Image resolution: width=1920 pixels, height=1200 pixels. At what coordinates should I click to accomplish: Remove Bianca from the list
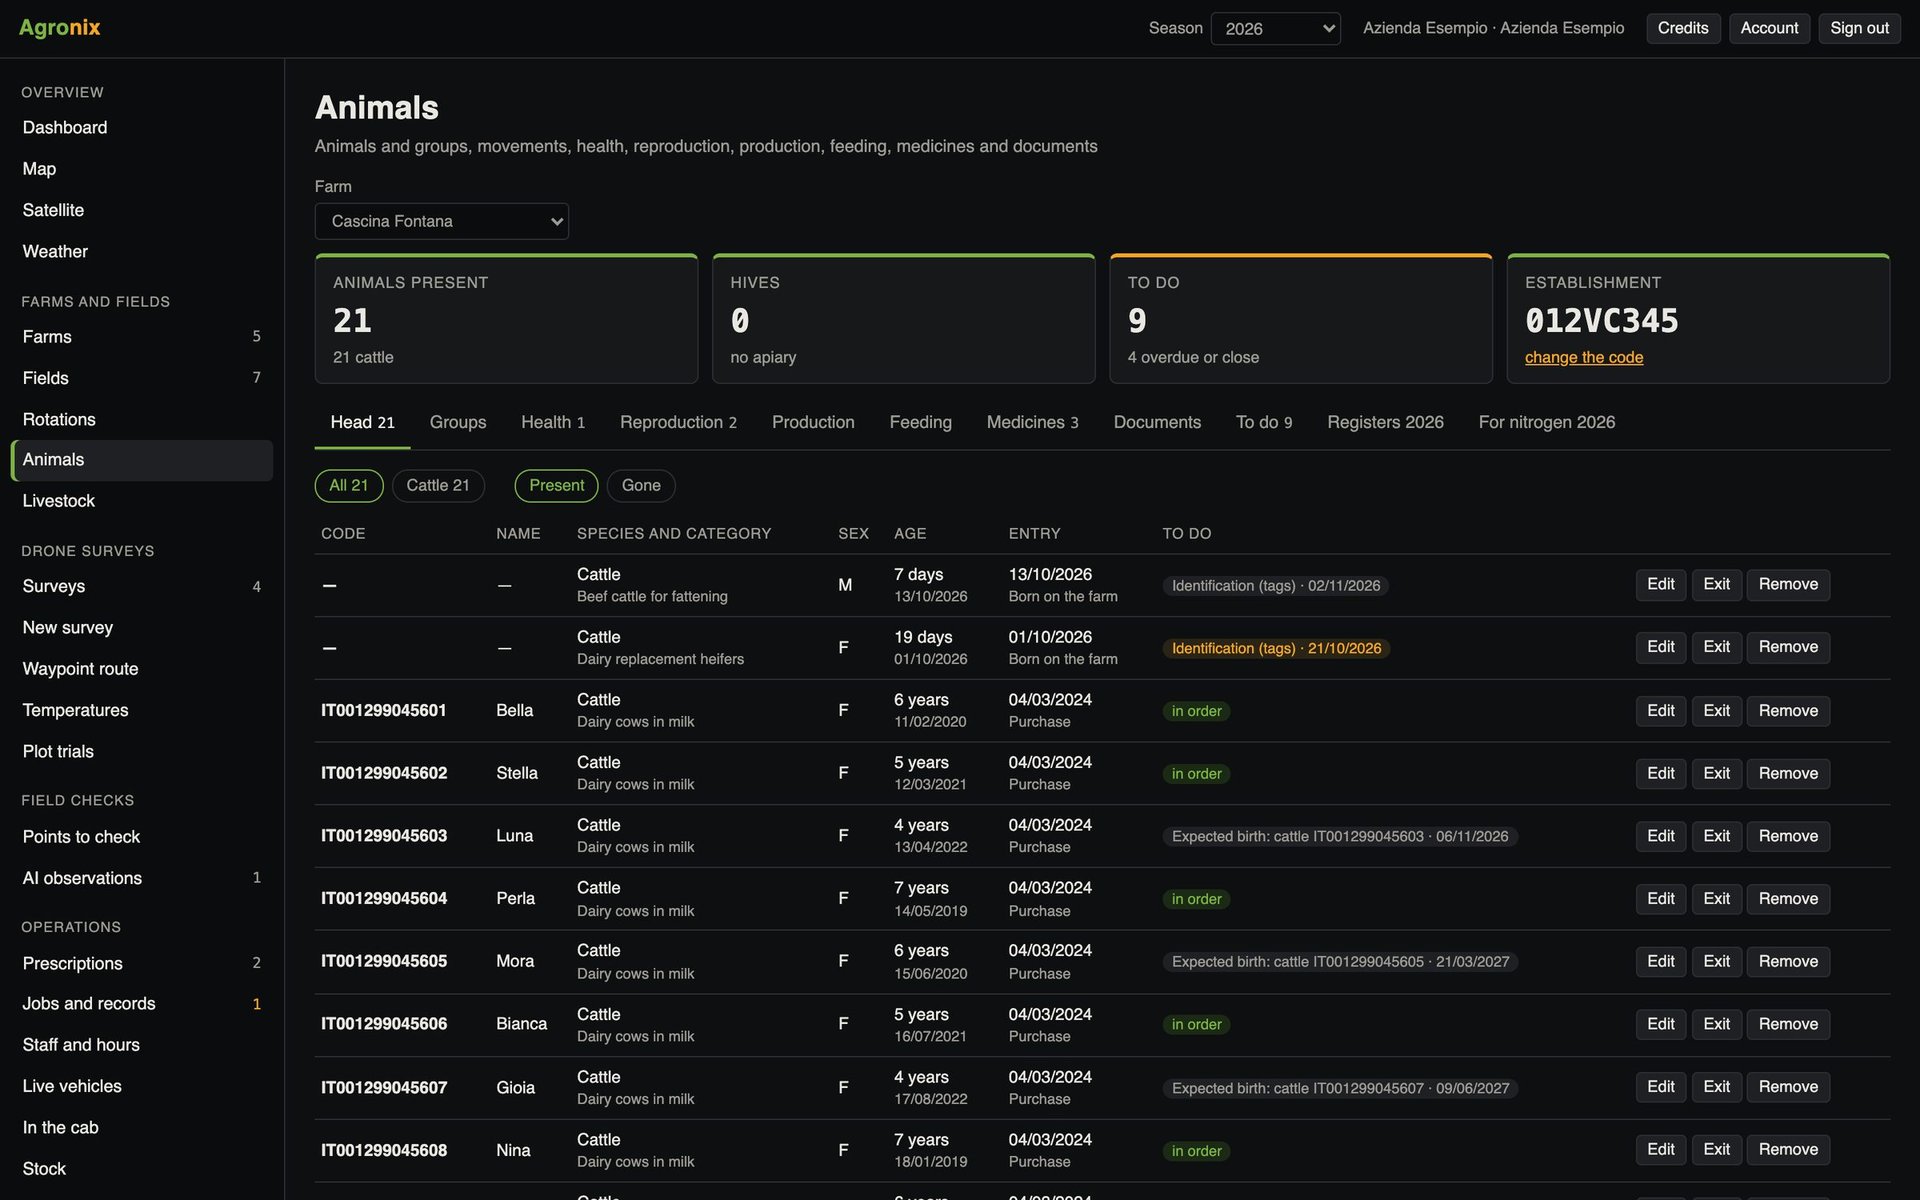(x=1788, y=1024)
